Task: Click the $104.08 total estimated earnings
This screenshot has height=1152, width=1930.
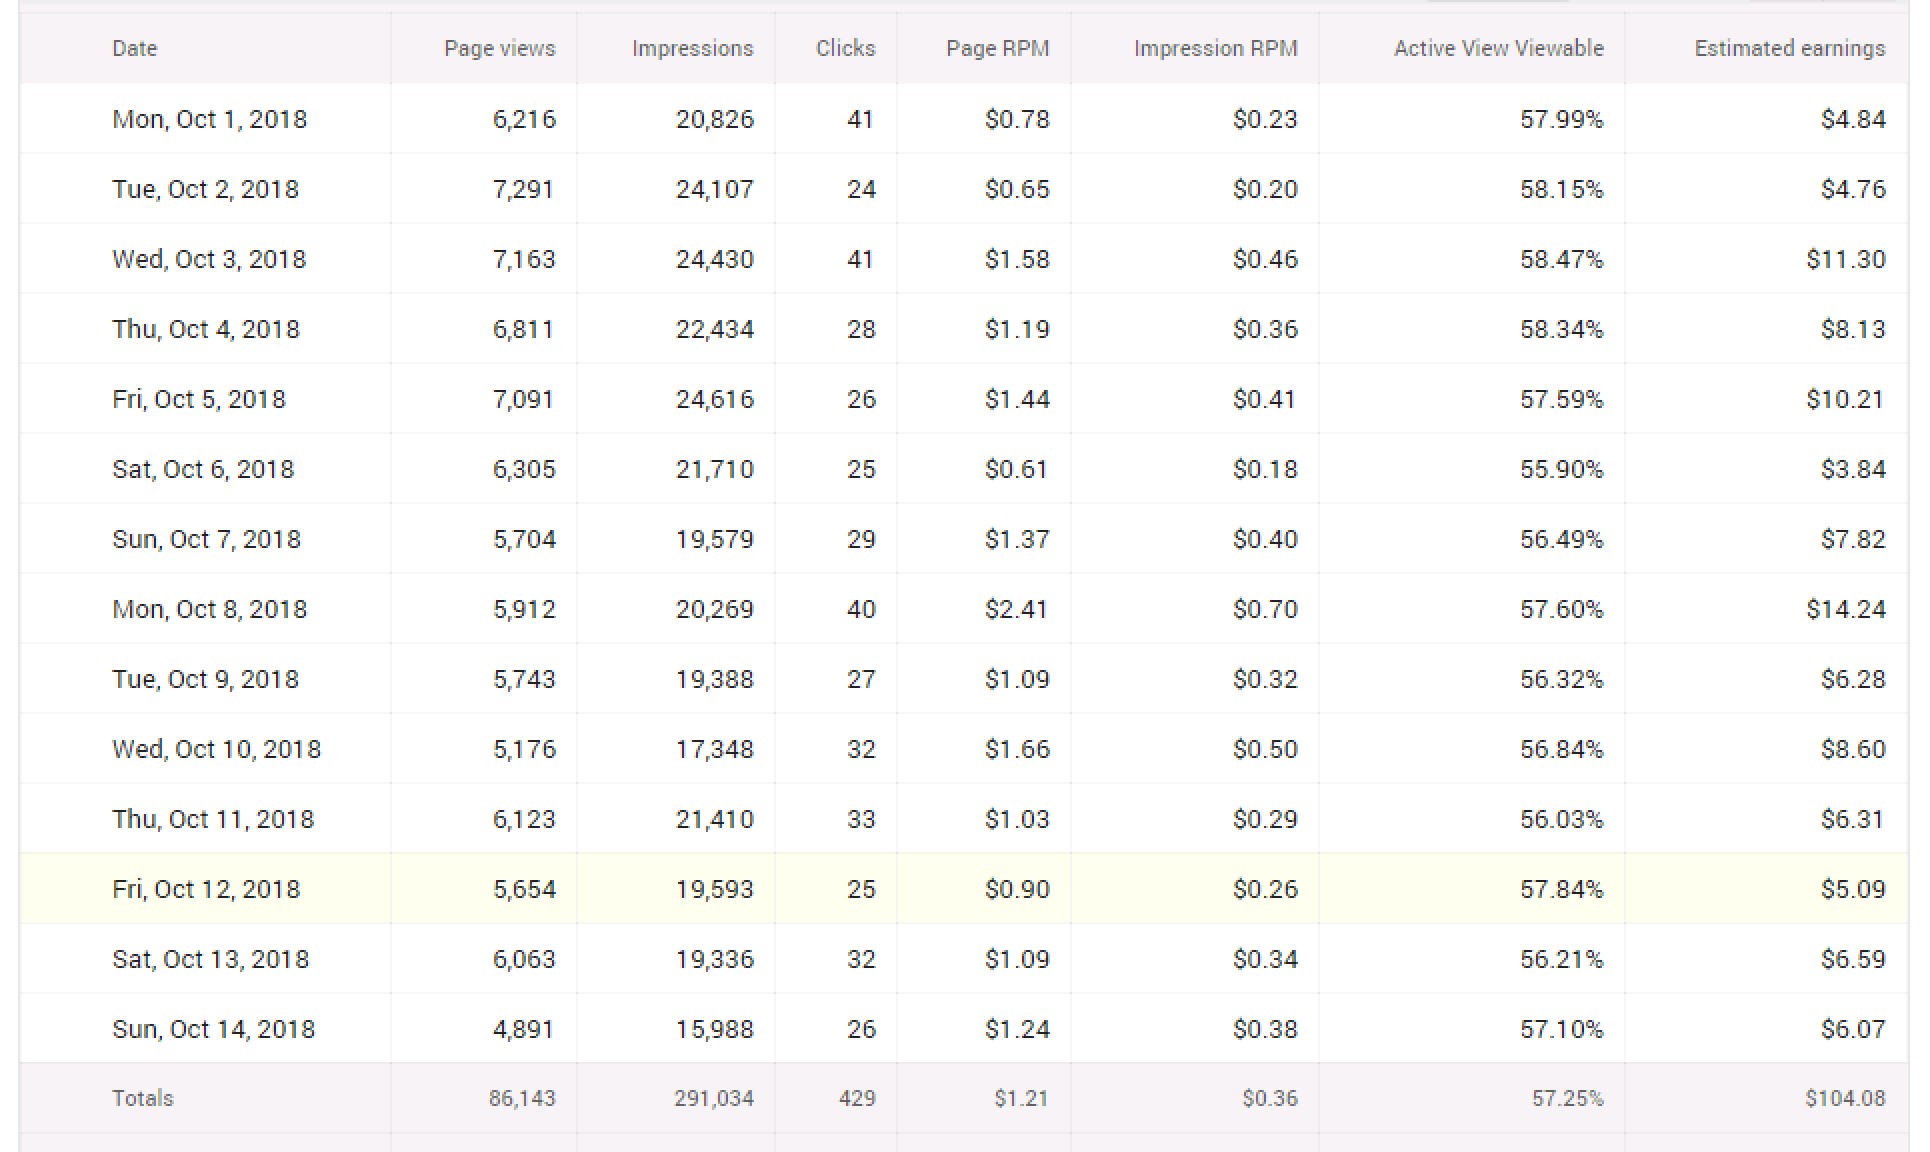Action: [1845, 1098]
